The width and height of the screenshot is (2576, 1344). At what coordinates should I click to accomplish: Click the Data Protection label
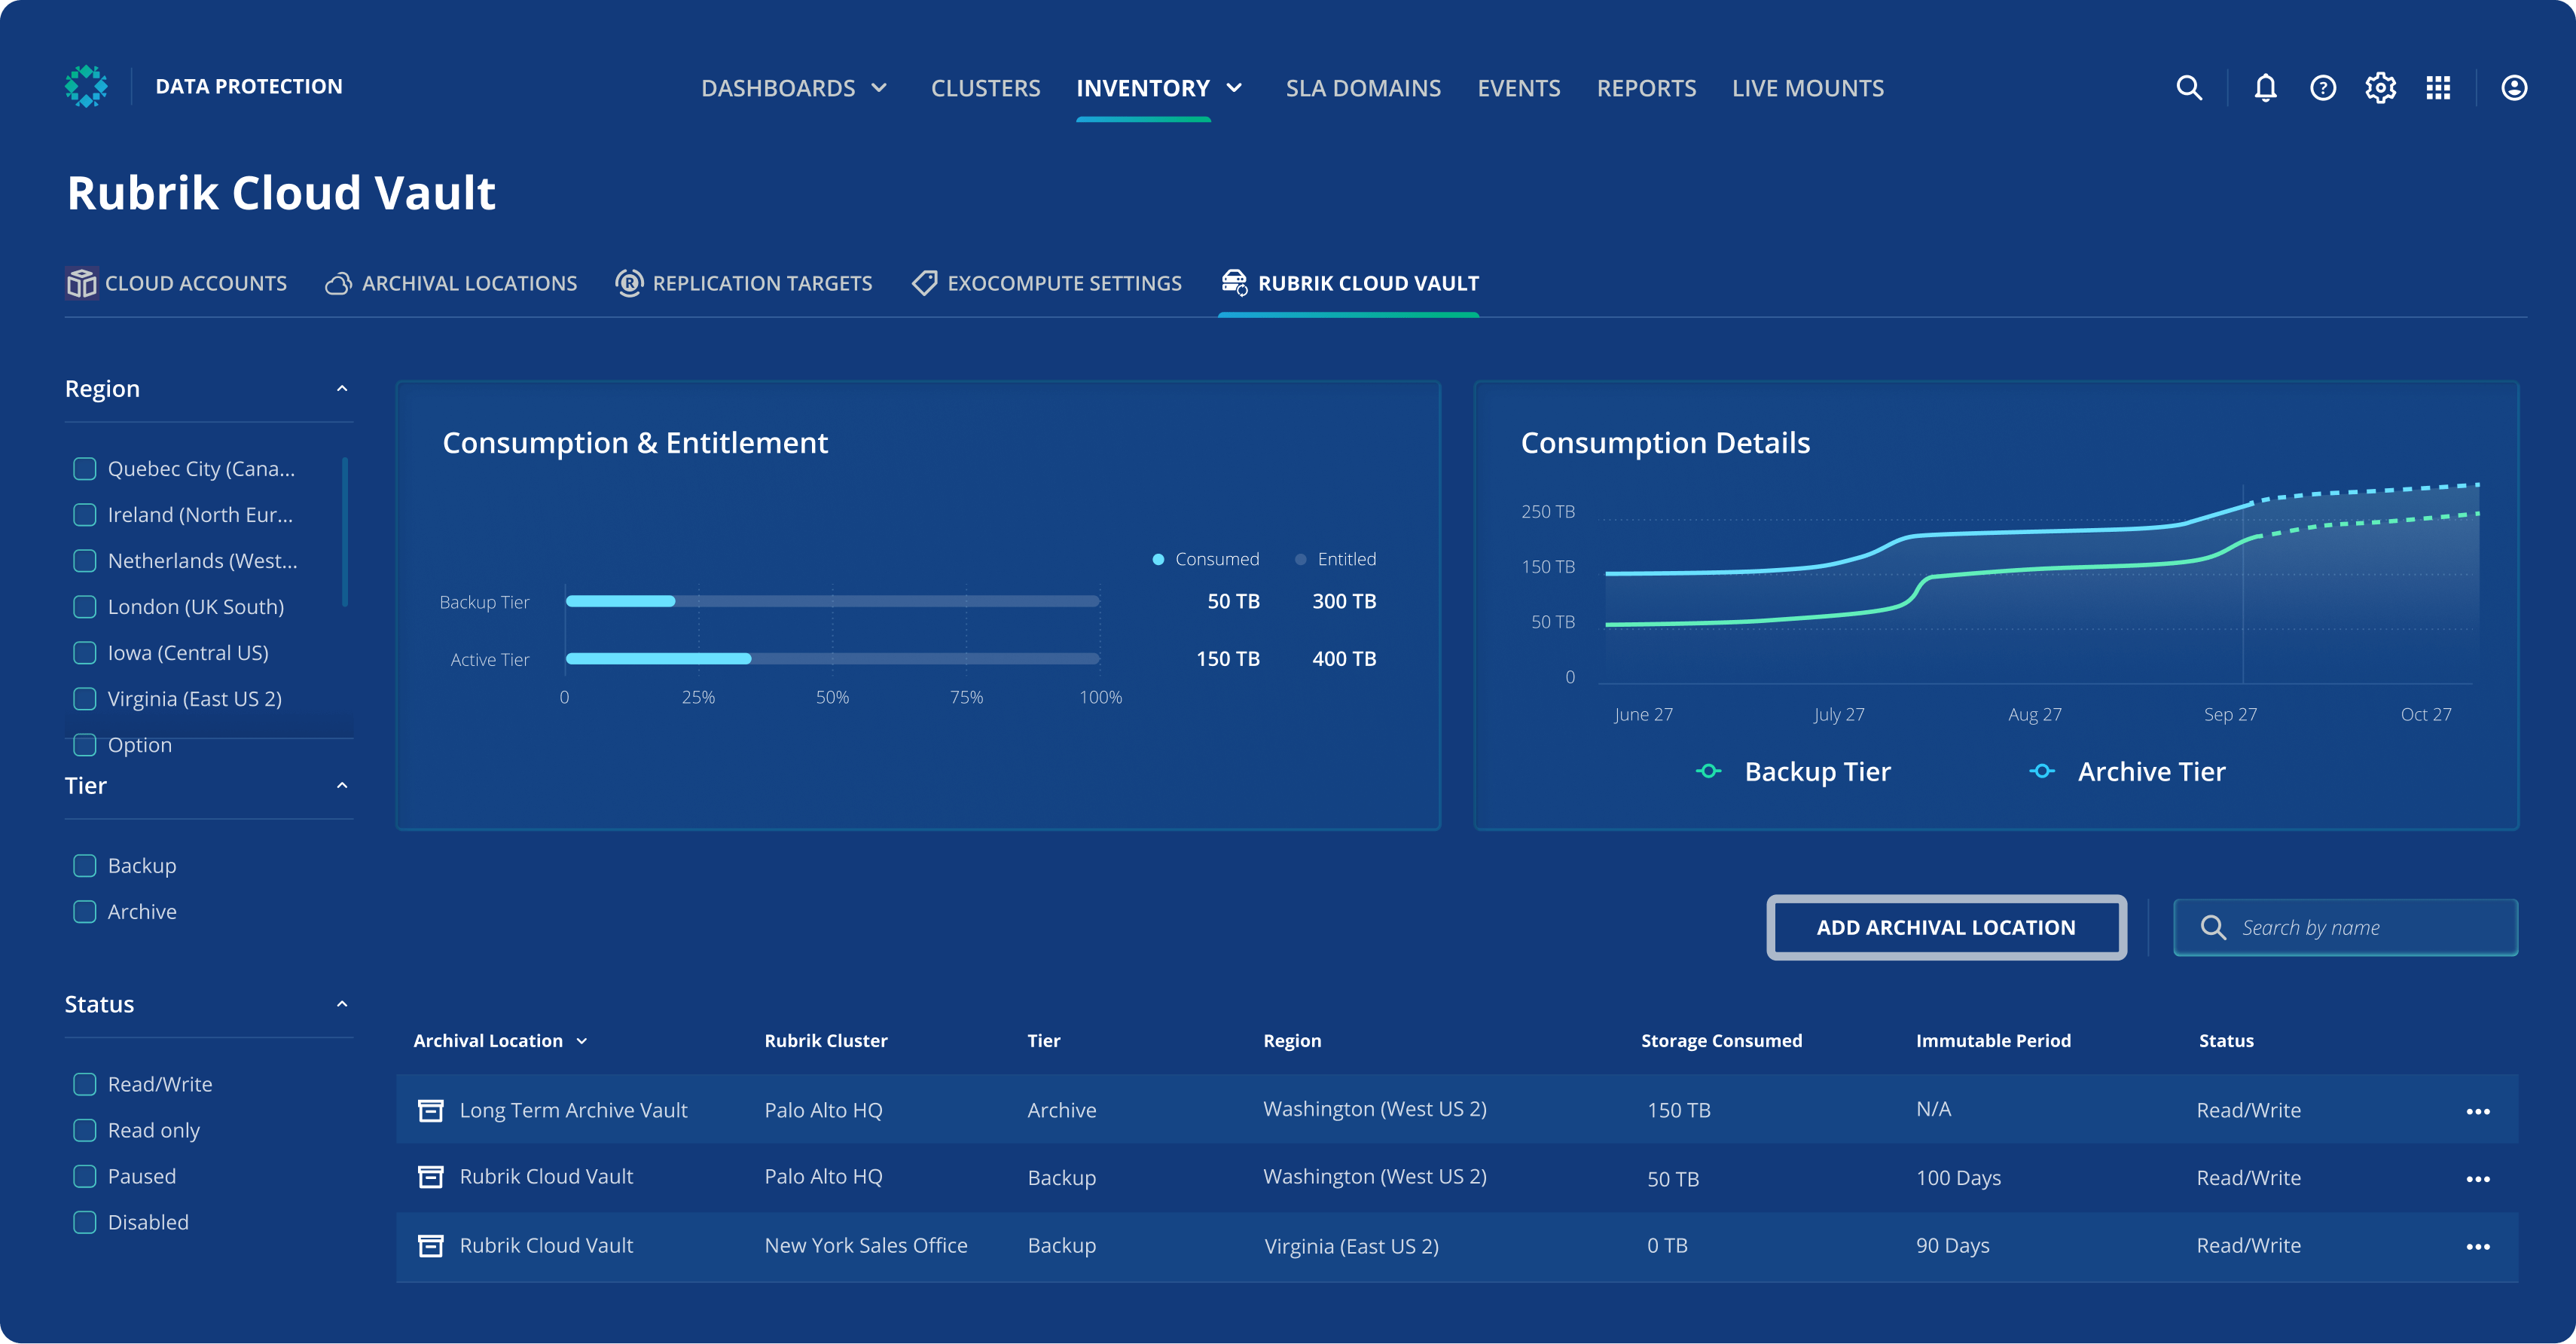click(x=248, y=87)
